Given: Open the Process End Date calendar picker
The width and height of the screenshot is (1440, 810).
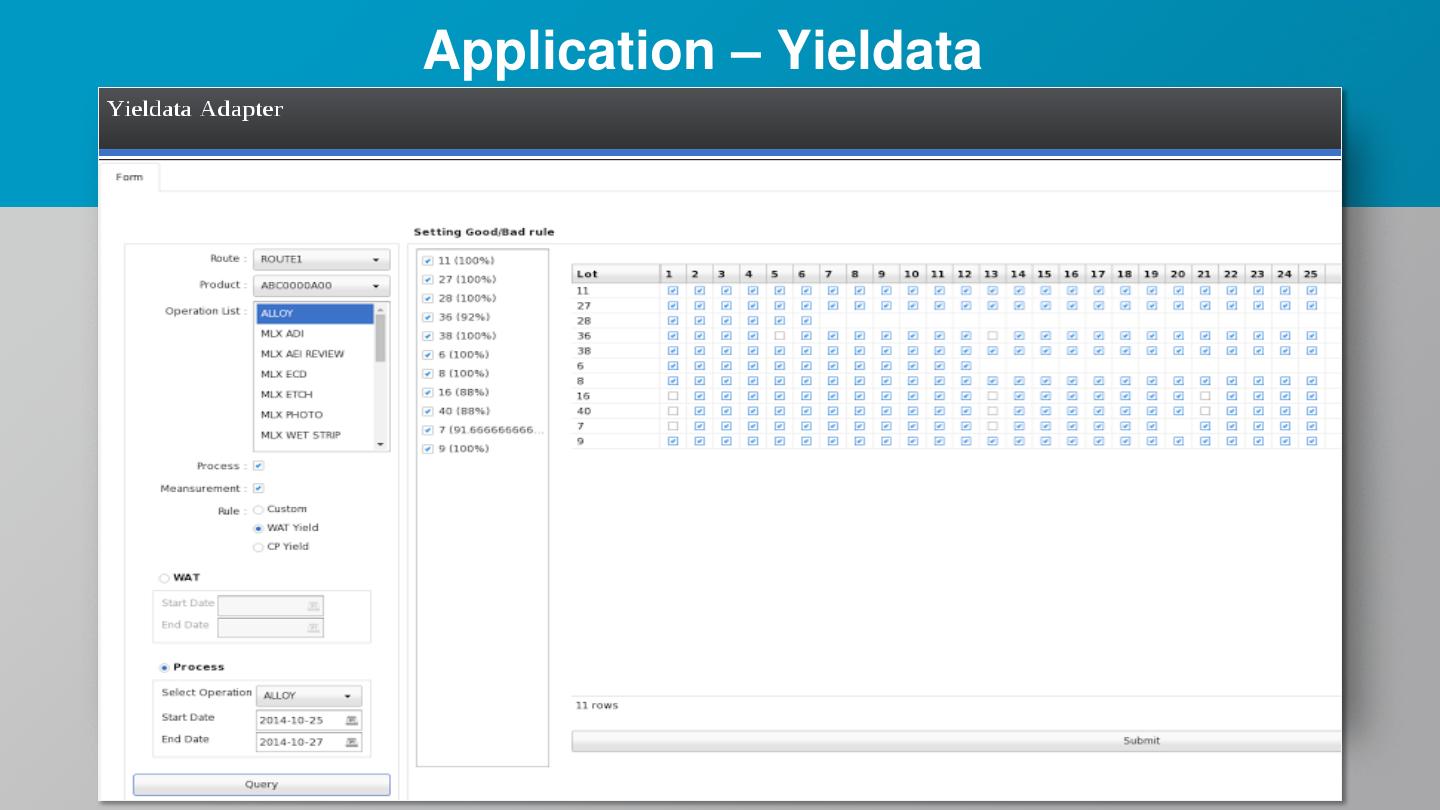Looking at the screenshot, I should (351, 742).
